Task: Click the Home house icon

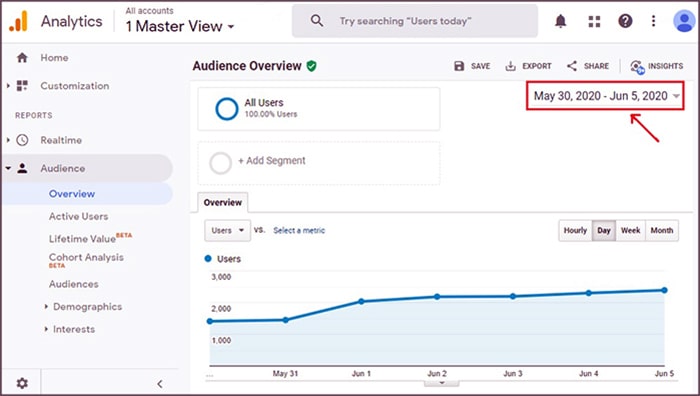Action: point(22,58)
